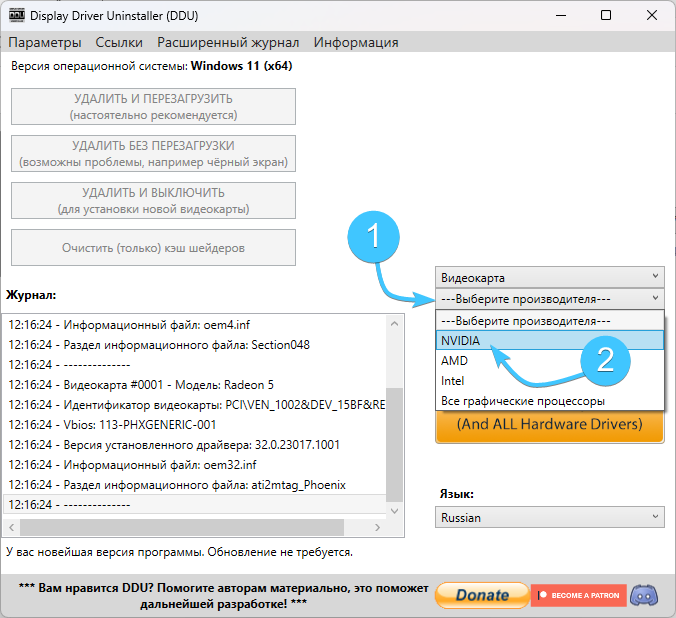The width and height of the screenshot is (676, 618).
Task: Open the Параметры menu
Action: (45, 42)
